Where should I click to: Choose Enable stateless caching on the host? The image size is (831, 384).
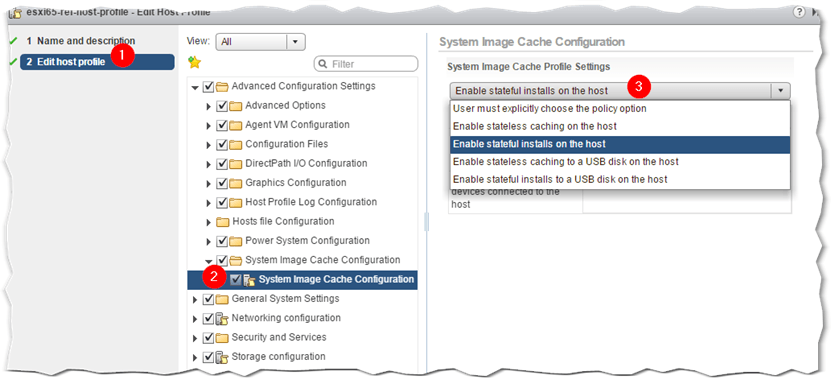click(620, 127)
